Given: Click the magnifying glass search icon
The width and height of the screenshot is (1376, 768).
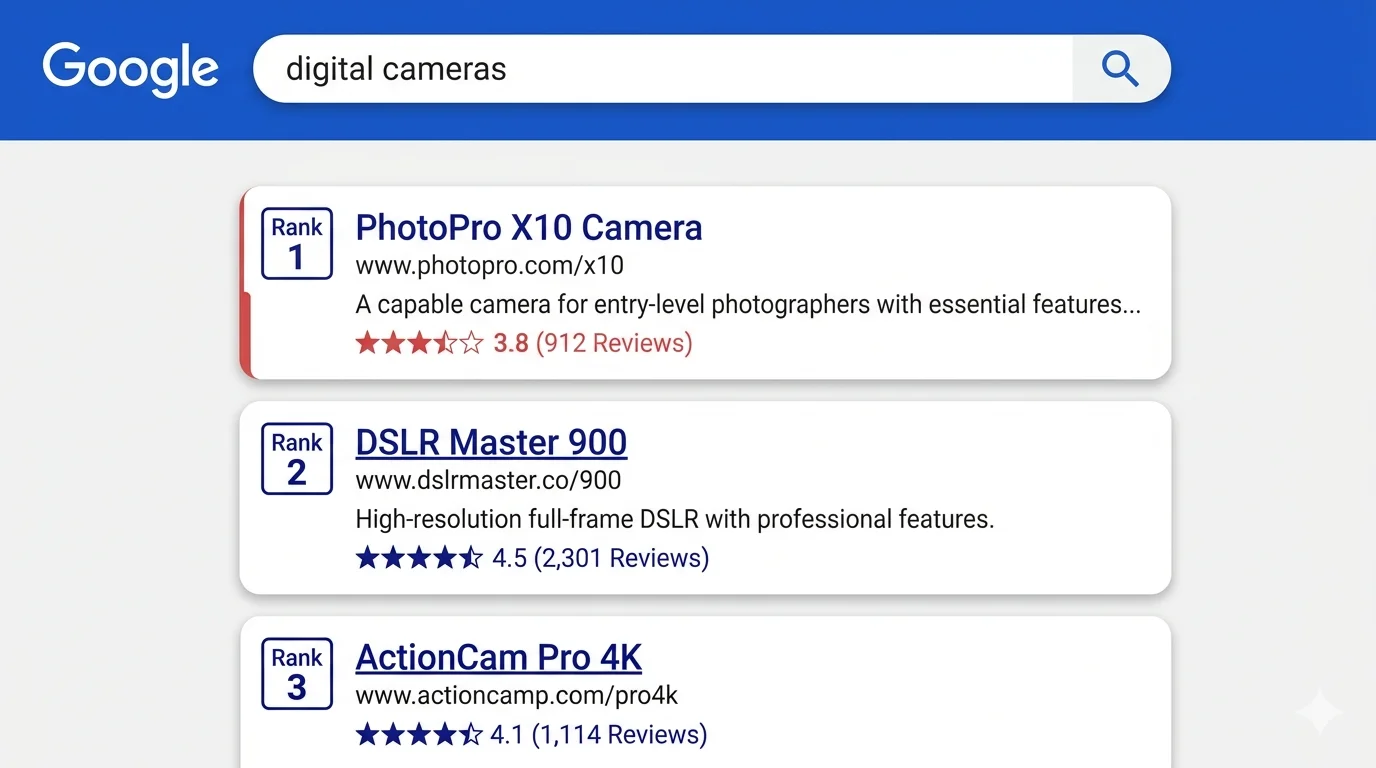Looking at the screenshot, I should pyautogui.click(x=1120, y=69).
